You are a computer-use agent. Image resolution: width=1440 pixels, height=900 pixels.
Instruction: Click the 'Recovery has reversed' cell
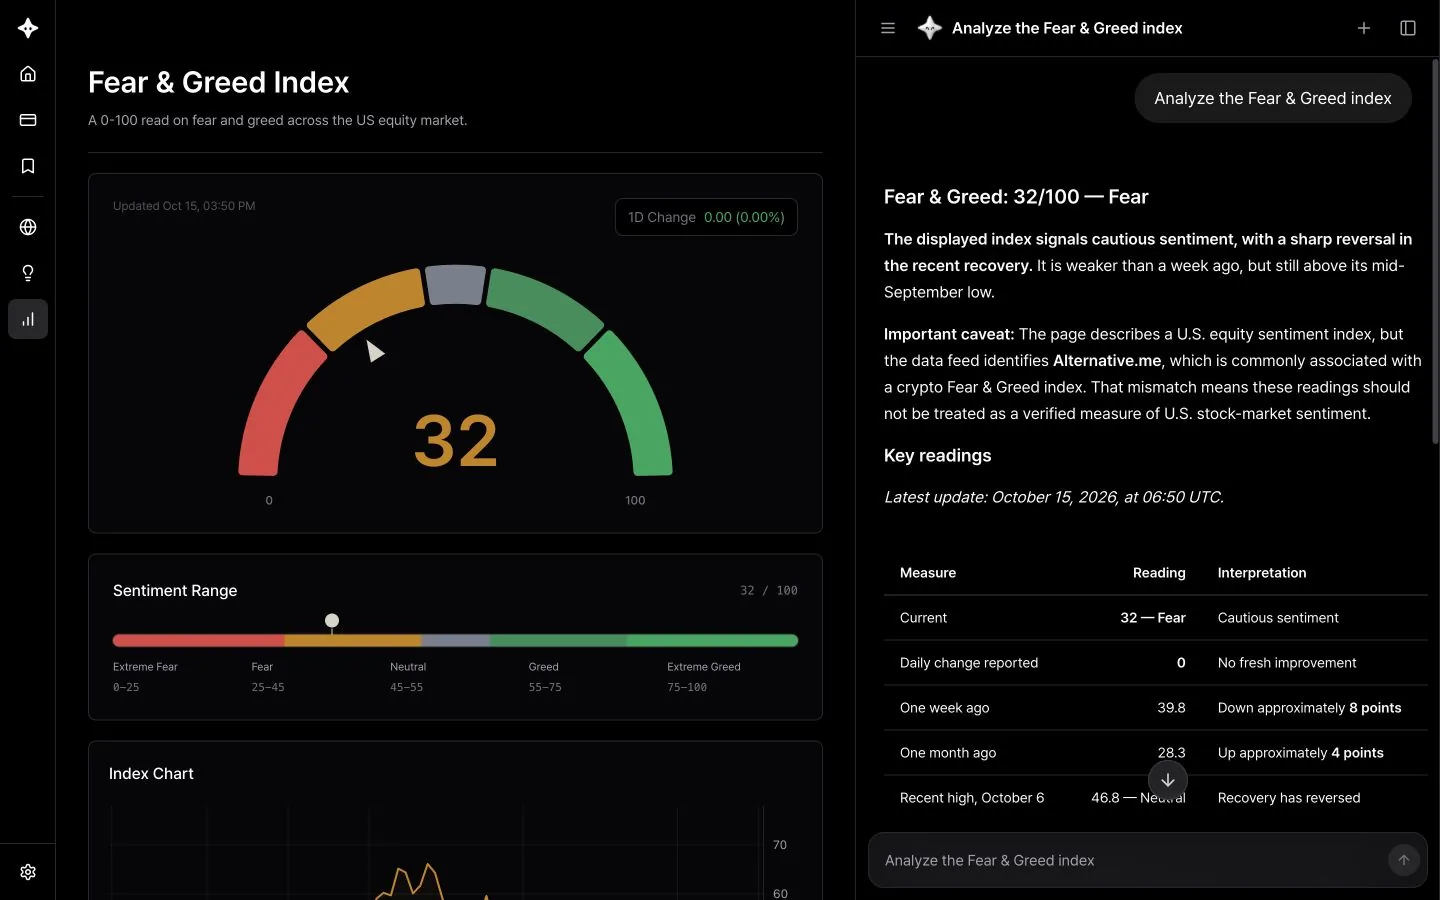tap(1289, 798)
